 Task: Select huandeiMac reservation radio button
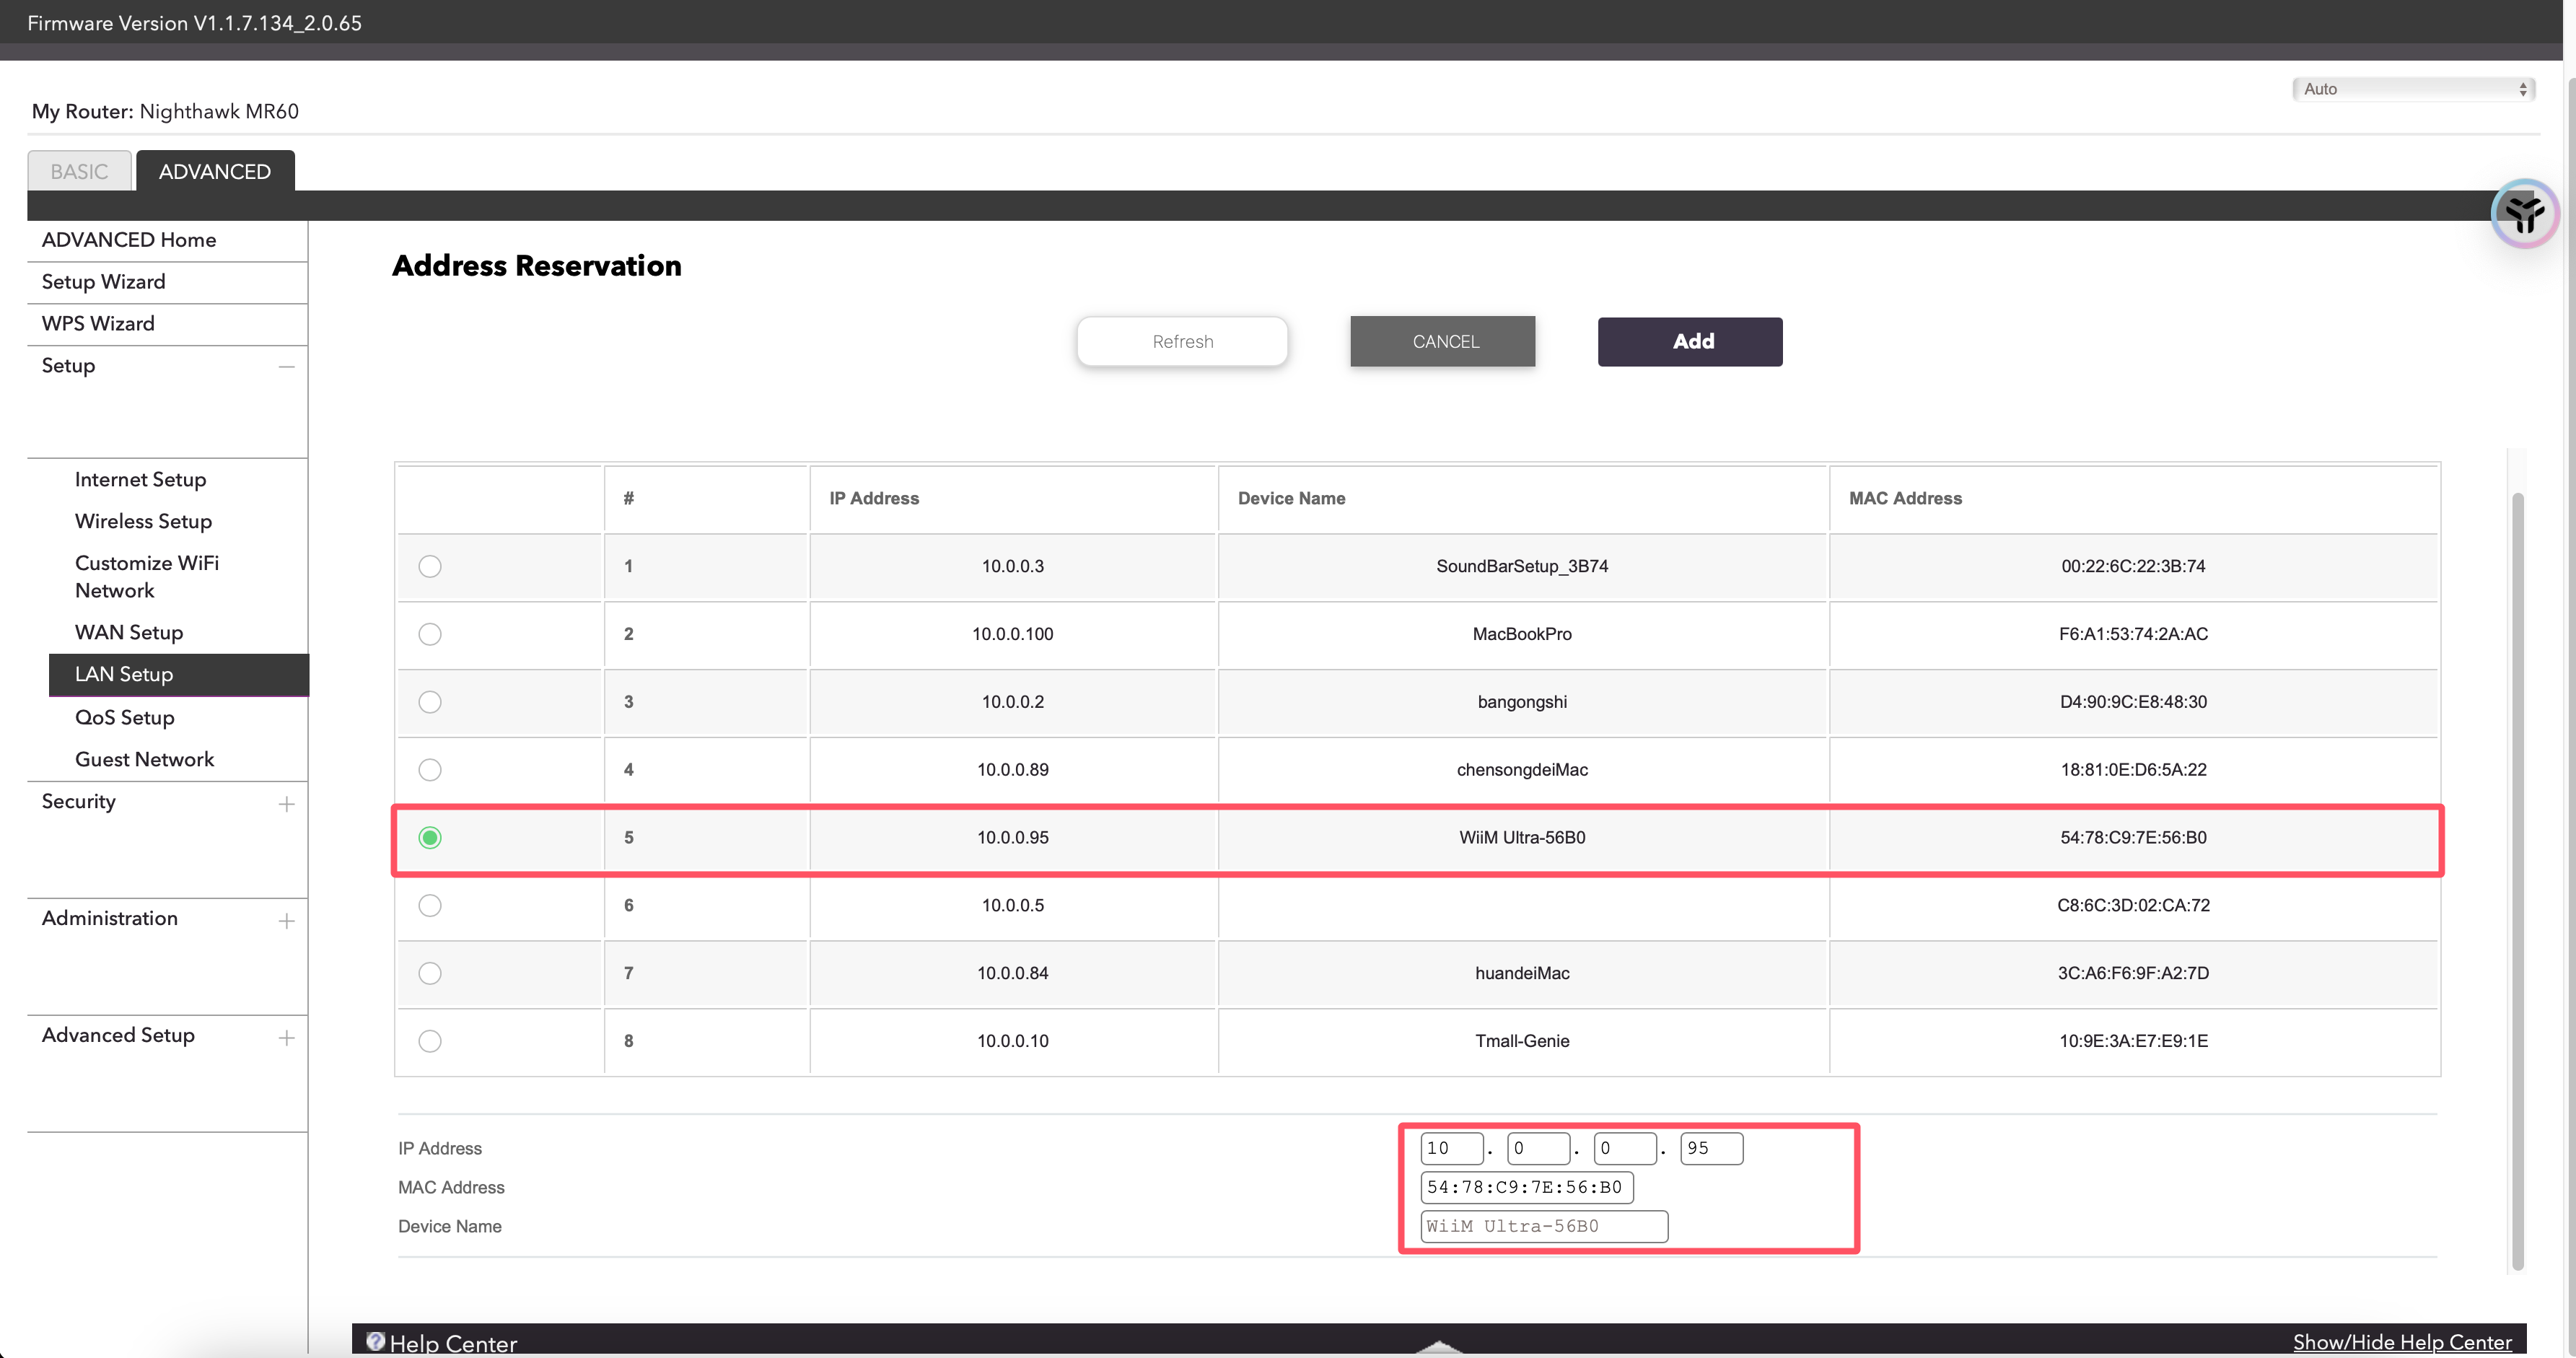click(430, 973)
